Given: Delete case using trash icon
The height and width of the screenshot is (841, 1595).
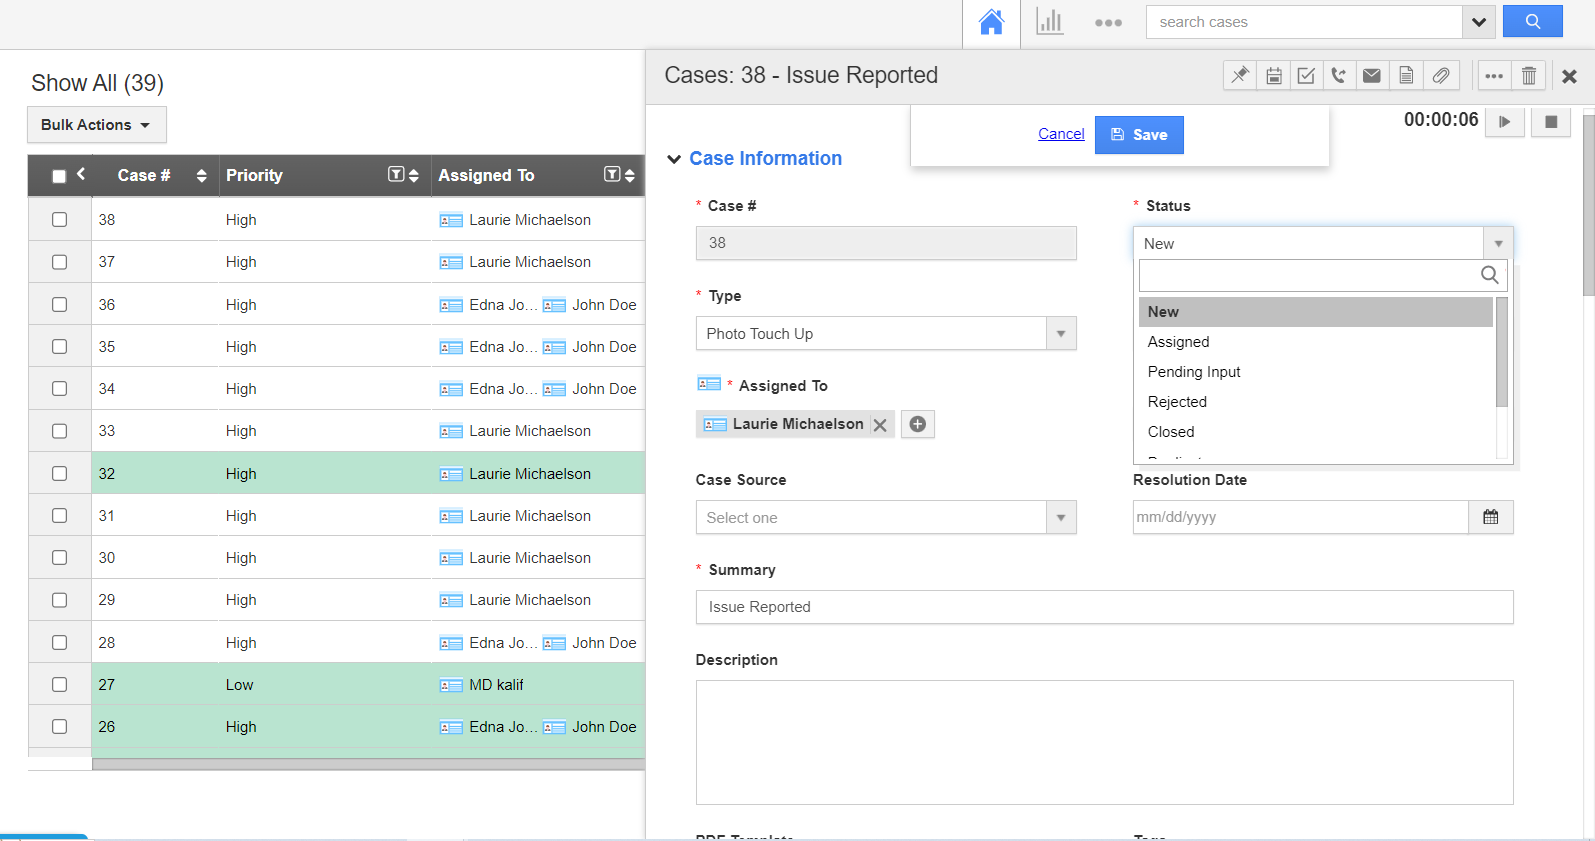Looking at the screenshot, I should tap(1529, 76).
